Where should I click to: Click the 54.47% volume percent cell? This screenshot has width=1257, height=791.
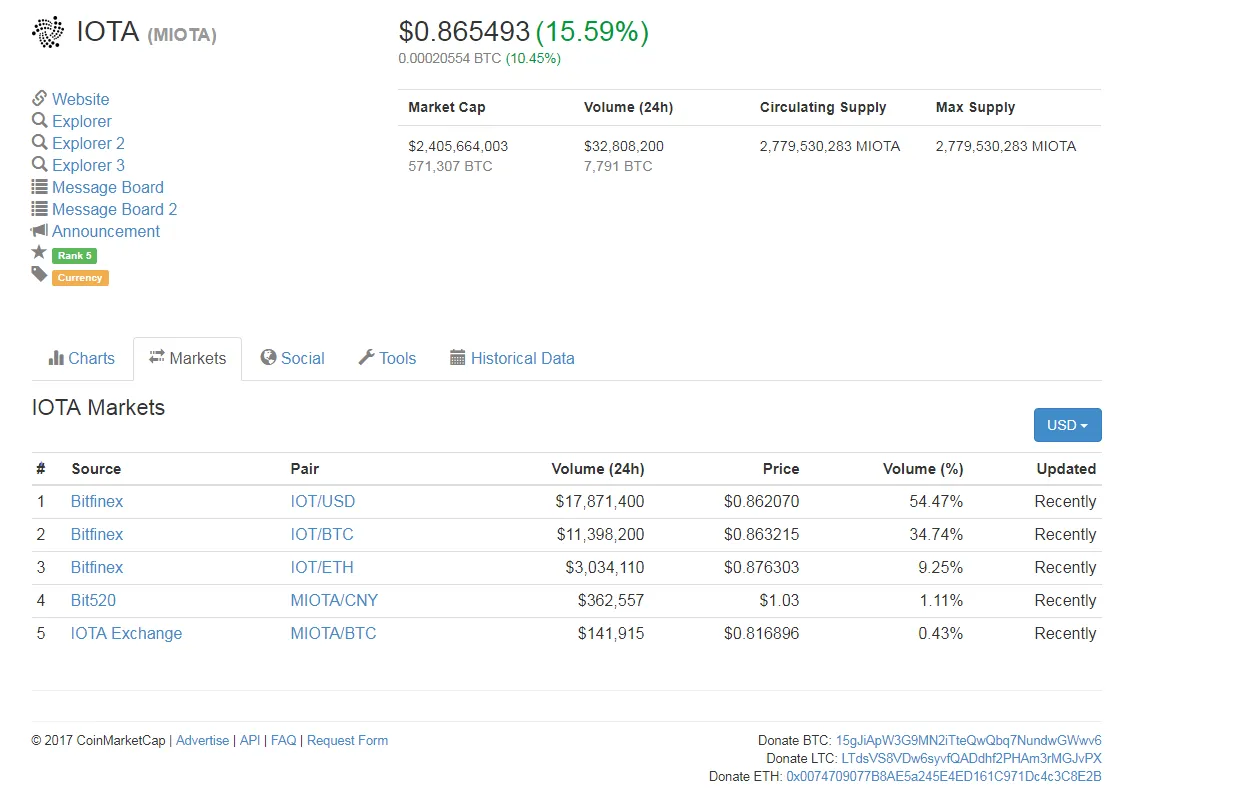click(x=936, y=501)
